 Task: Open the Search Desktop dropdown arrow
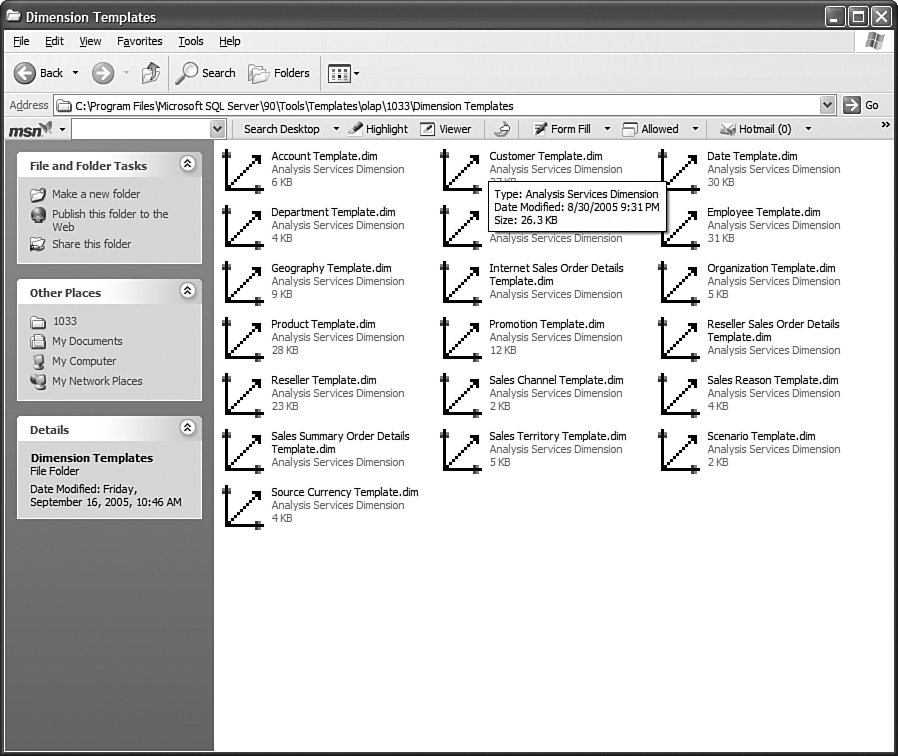[x=336, y=129]
